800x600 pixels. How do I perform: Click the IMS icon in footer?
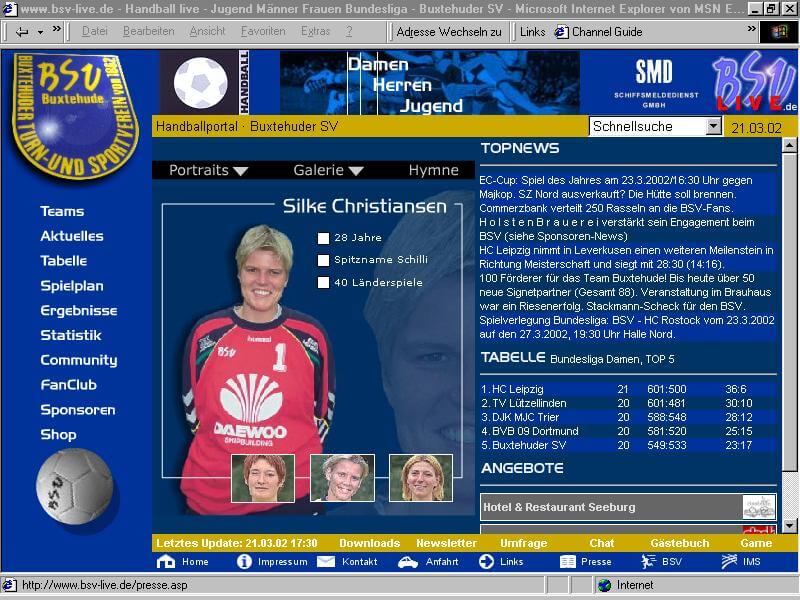coord(729,562)
